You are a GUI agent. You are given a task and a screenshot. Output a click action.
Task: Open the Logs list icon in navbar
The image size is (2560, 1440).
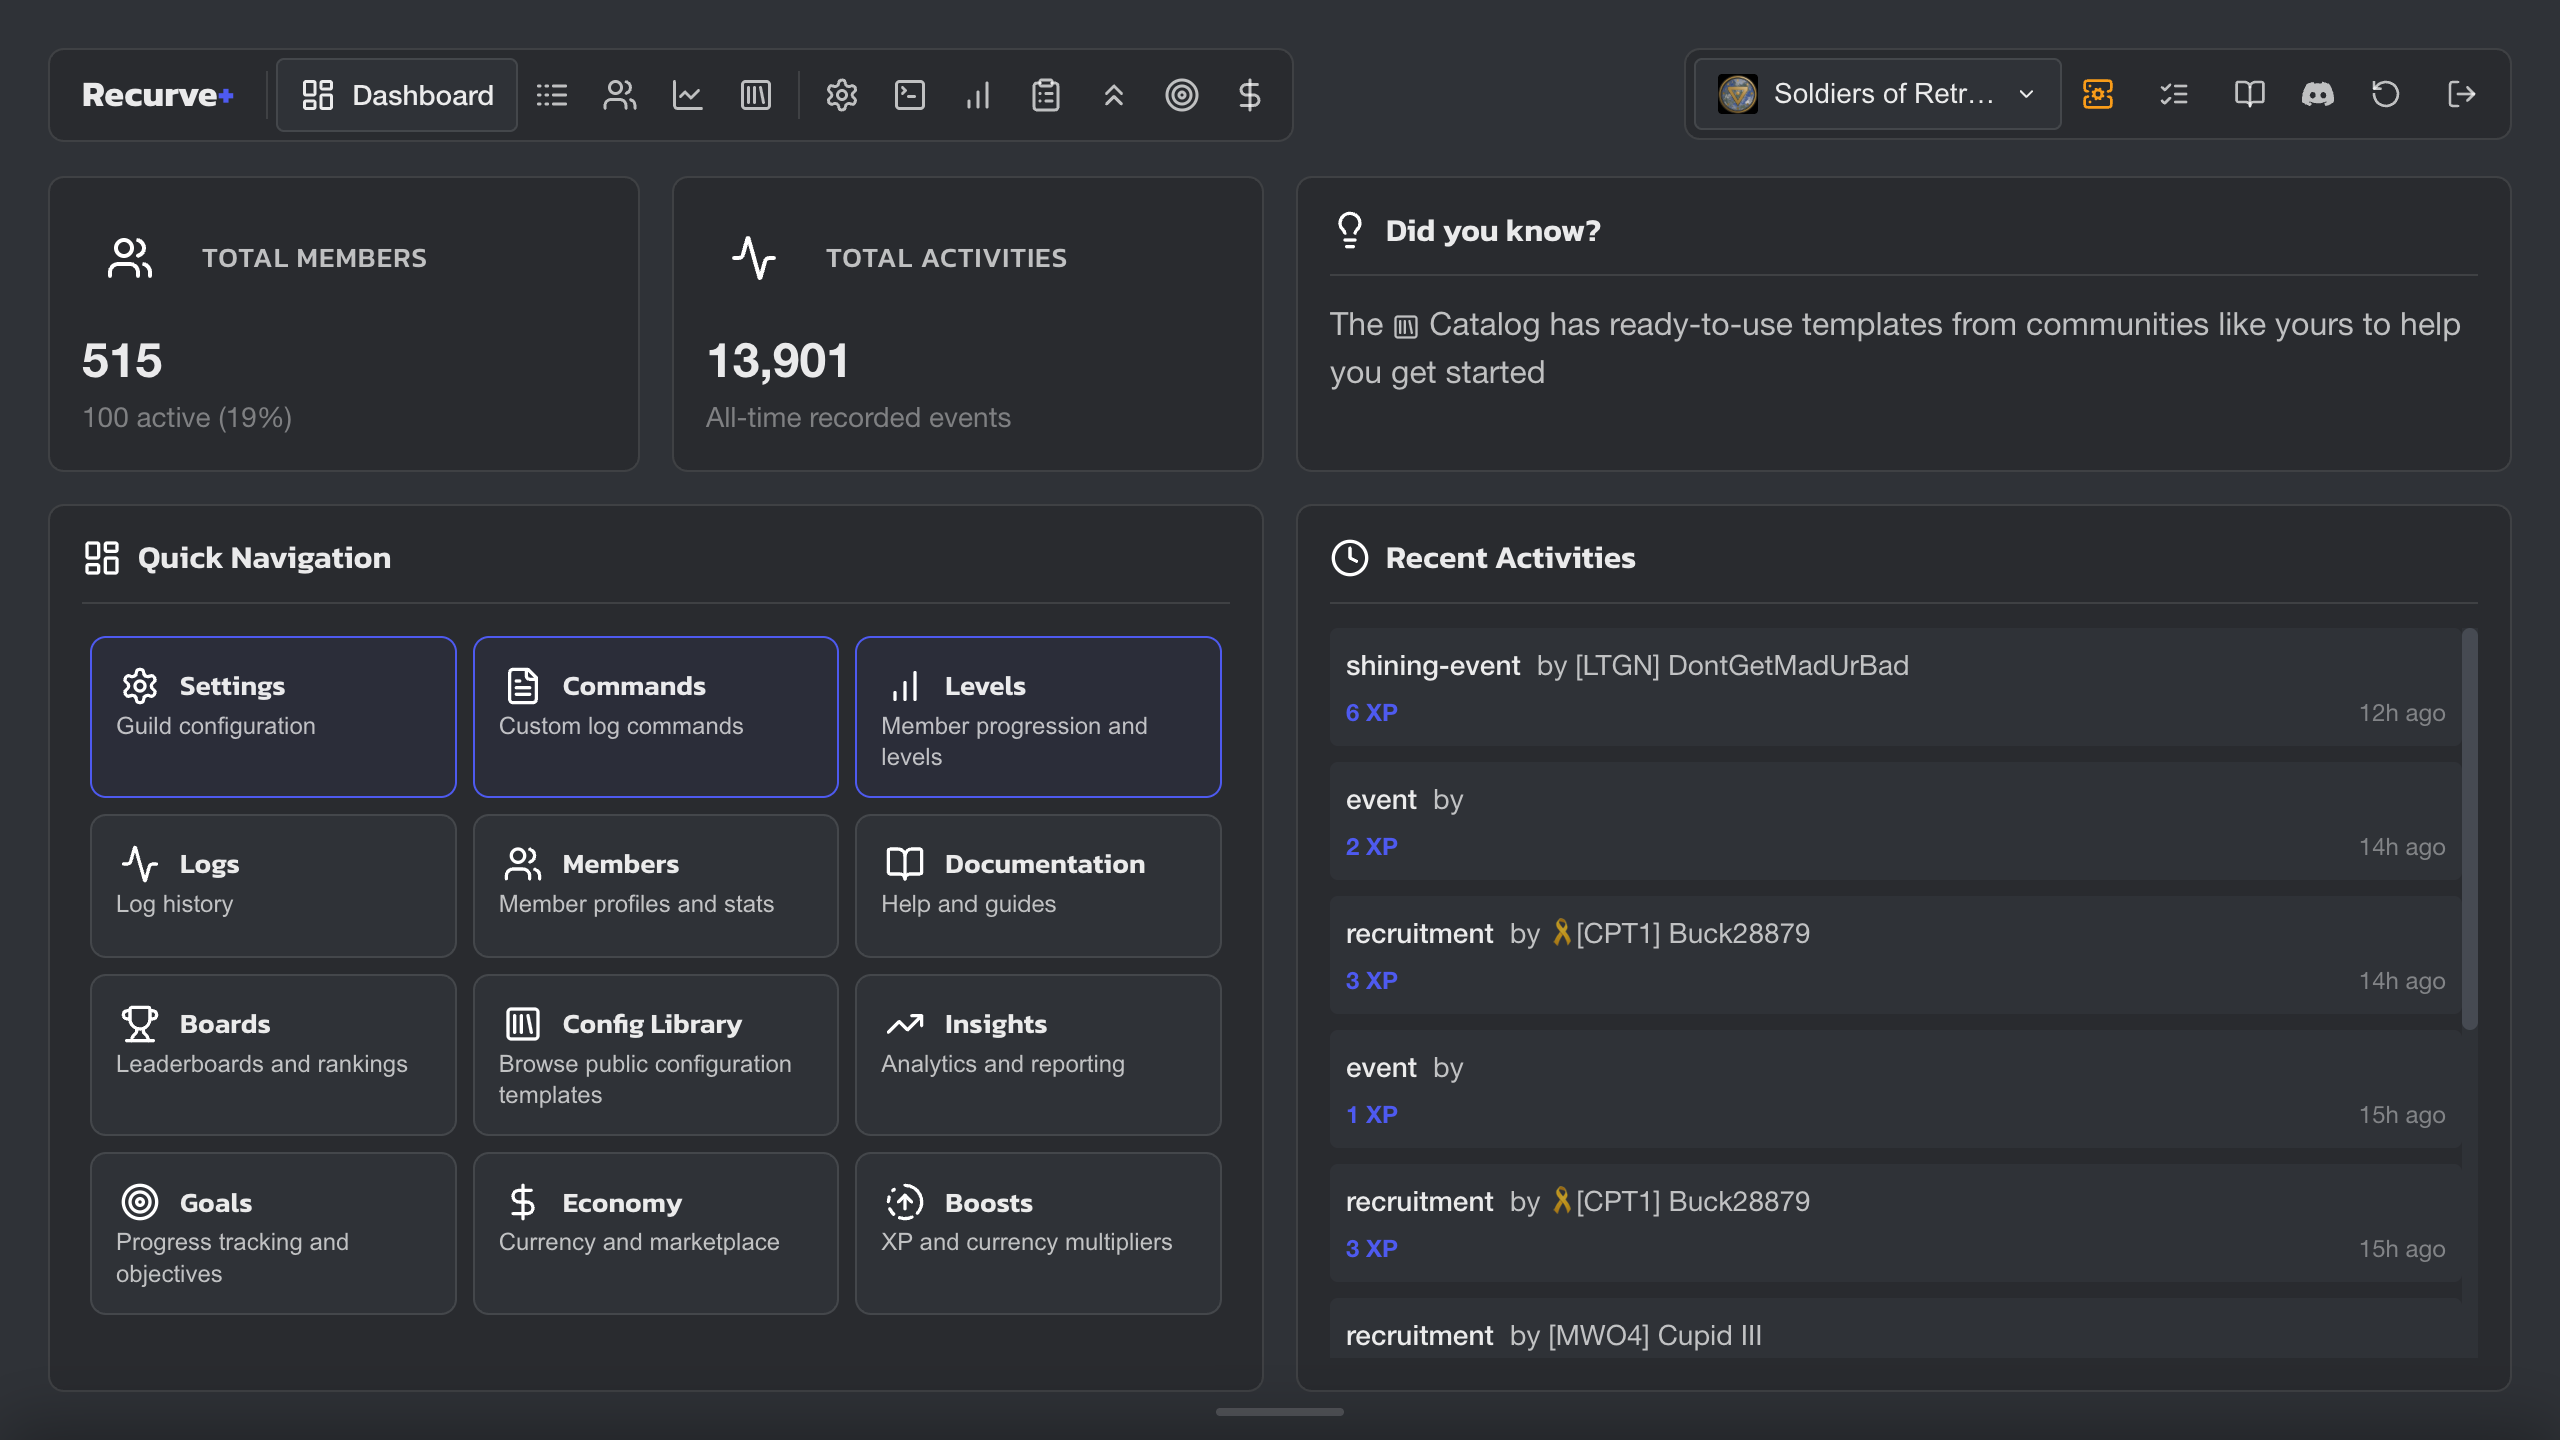click(552, 95)
